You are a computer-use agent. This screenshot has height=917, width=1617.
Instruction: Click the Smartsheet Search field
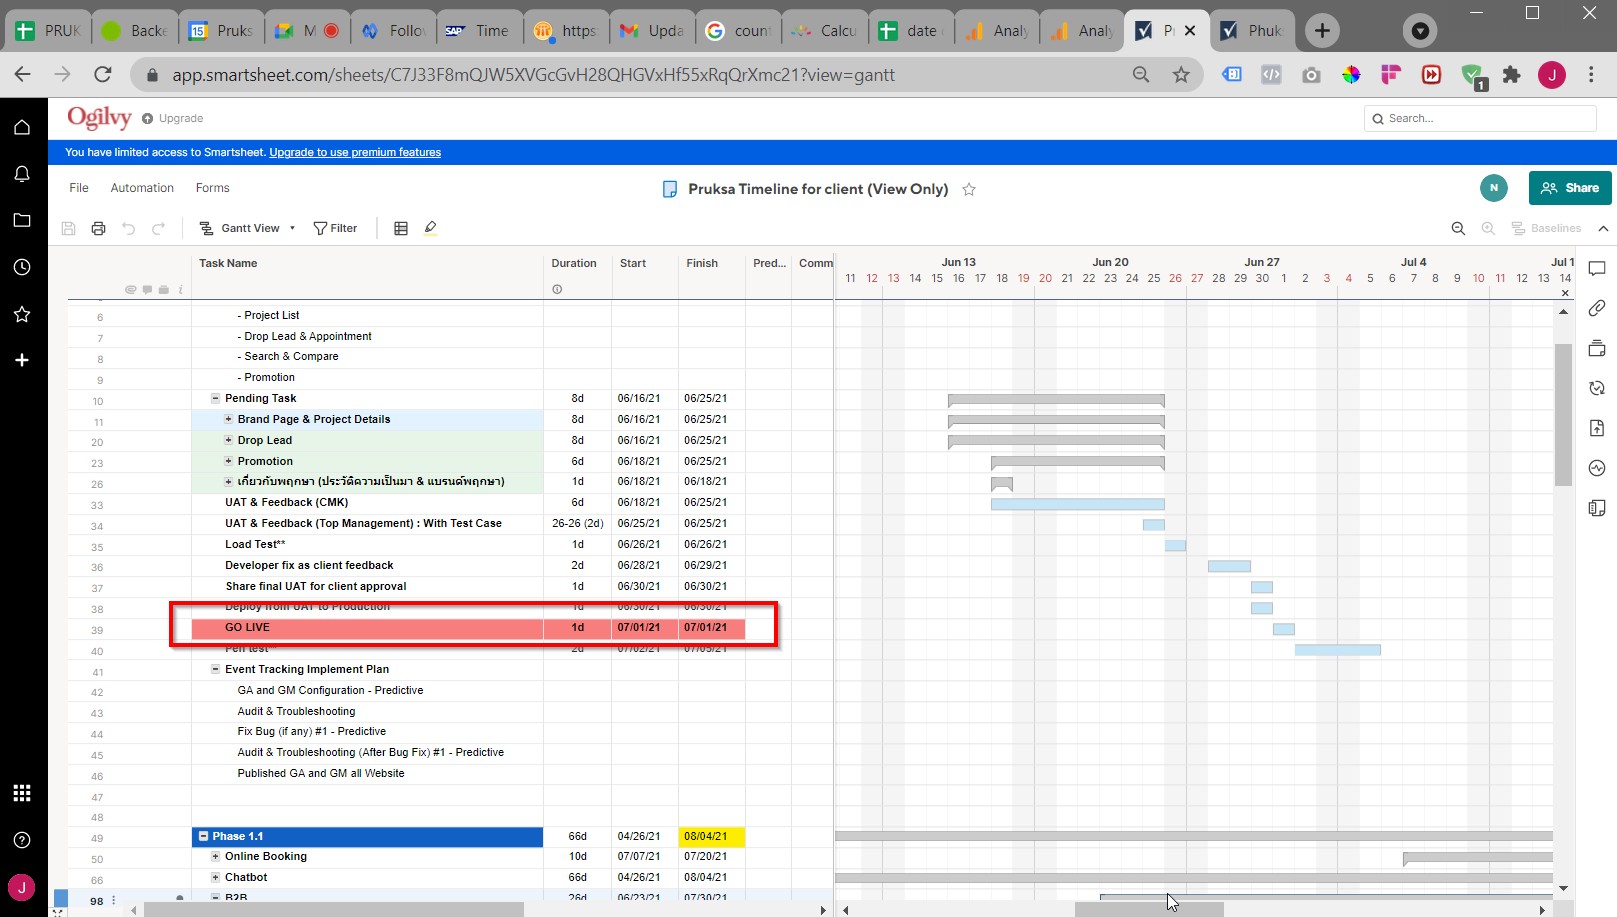1480,118
